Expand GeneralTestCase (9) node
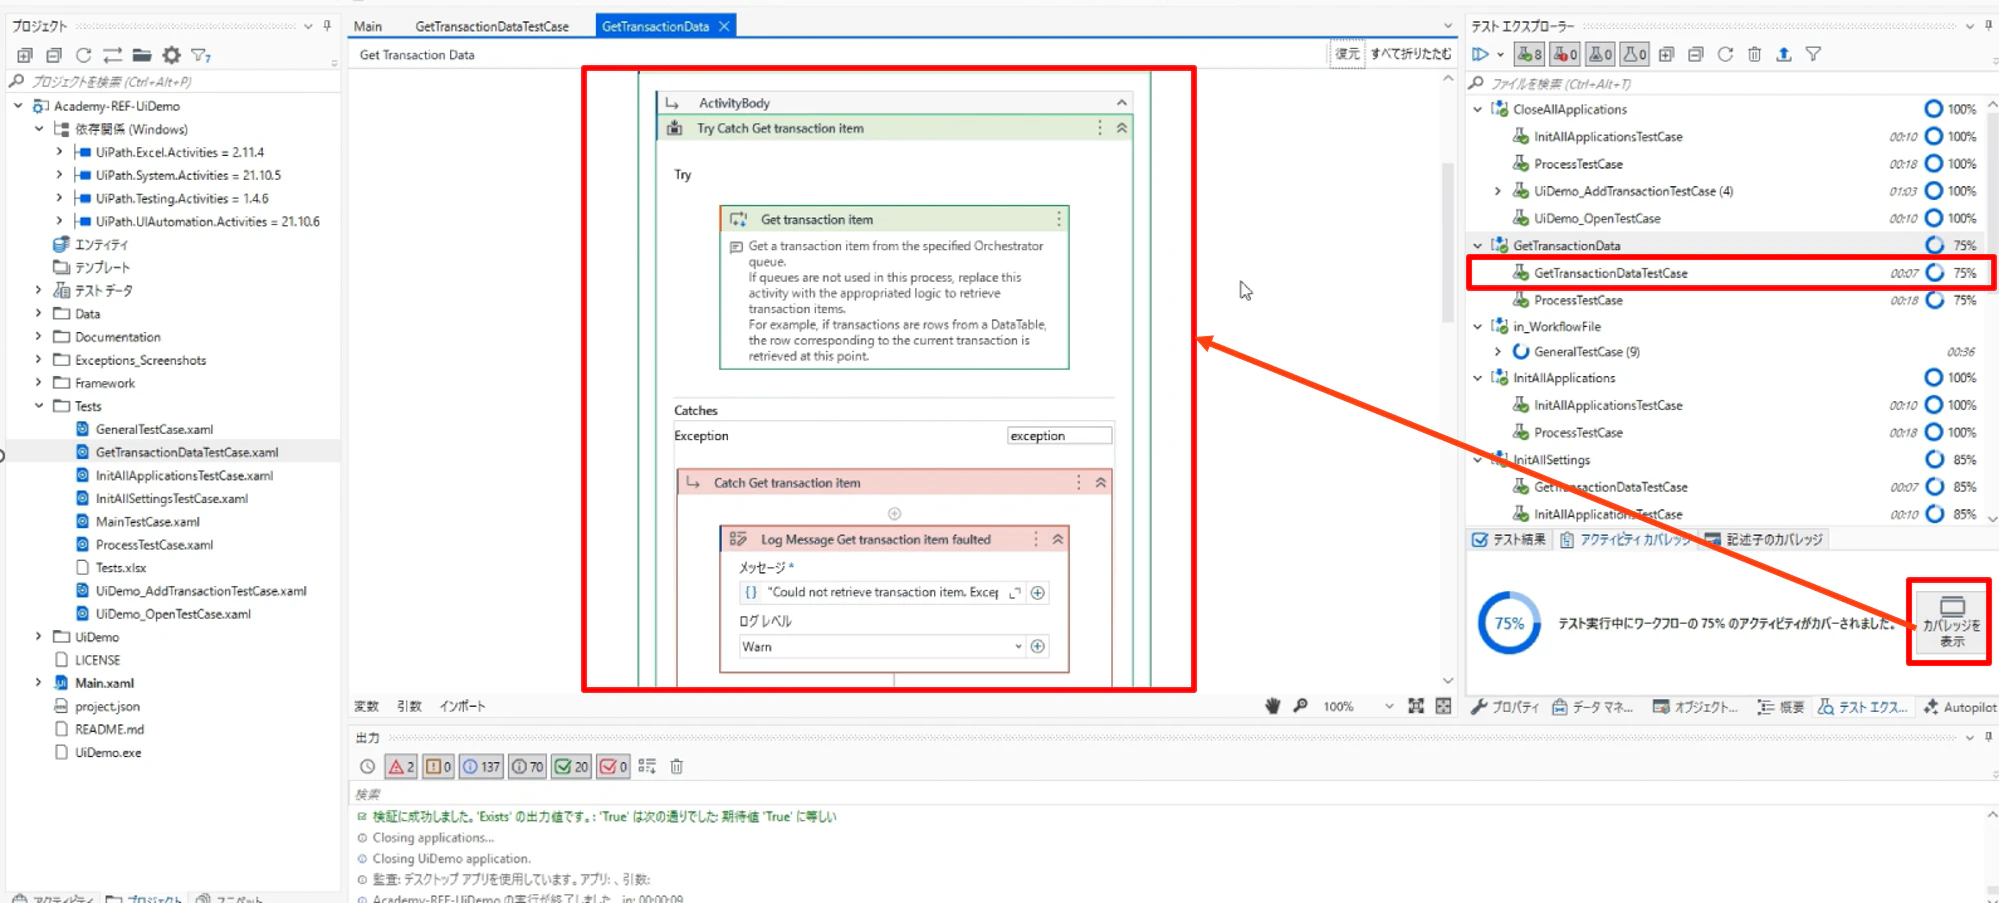The image size is (1999, 903). point(1498,352)
